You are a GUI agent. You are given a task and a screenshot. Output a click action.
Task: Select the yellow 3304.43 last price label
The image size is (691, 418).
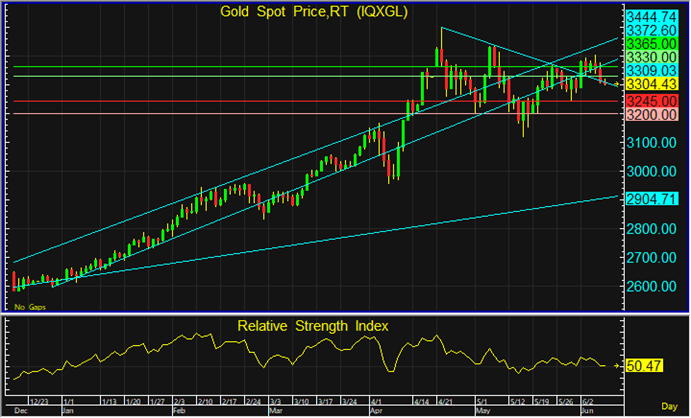(653, 85)
